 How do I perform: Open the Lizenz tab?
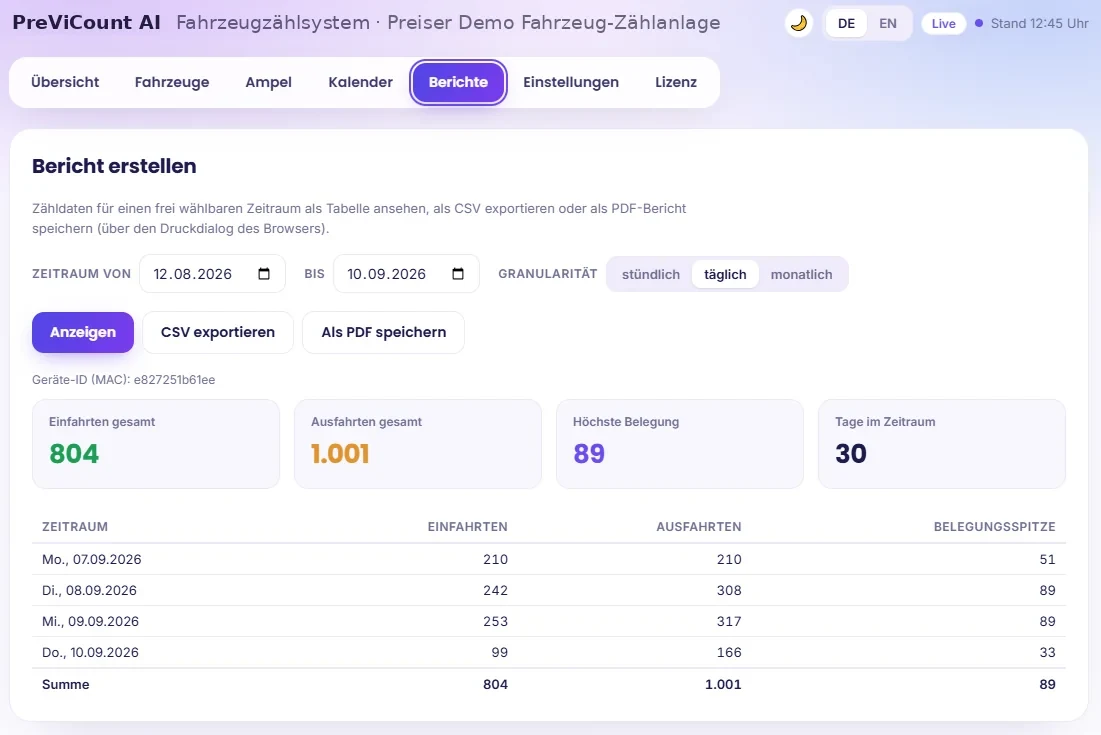[675, 82]
